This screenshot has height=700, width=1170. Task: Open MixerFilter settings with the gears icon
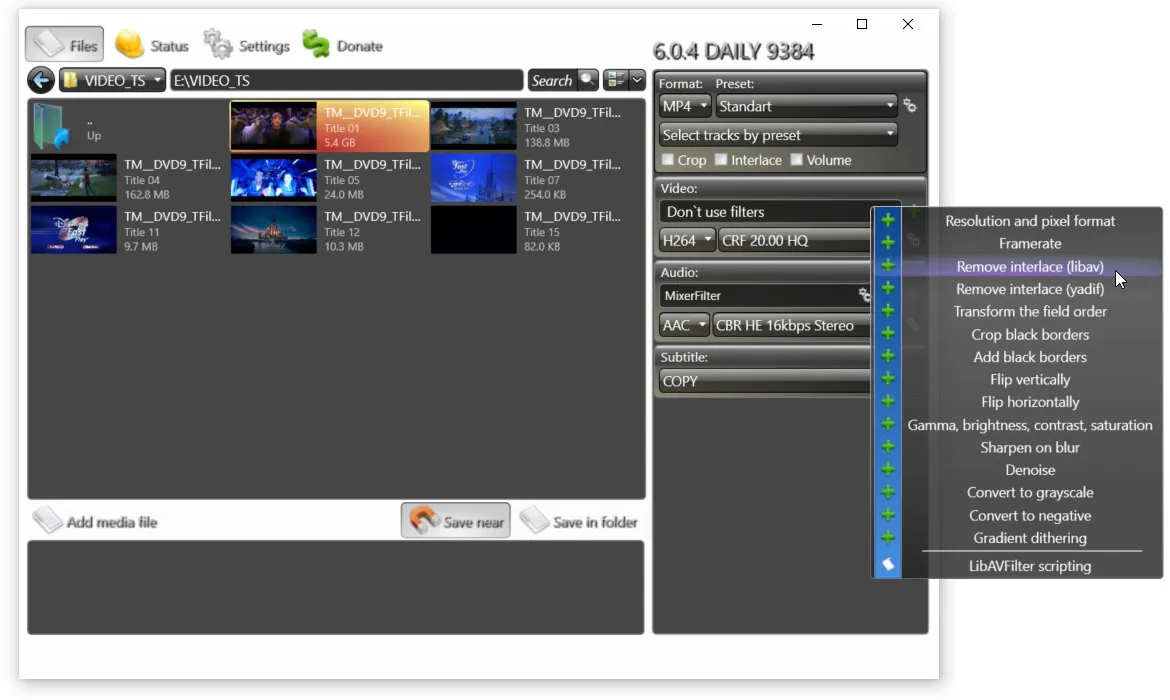click(x=864, y=295)
